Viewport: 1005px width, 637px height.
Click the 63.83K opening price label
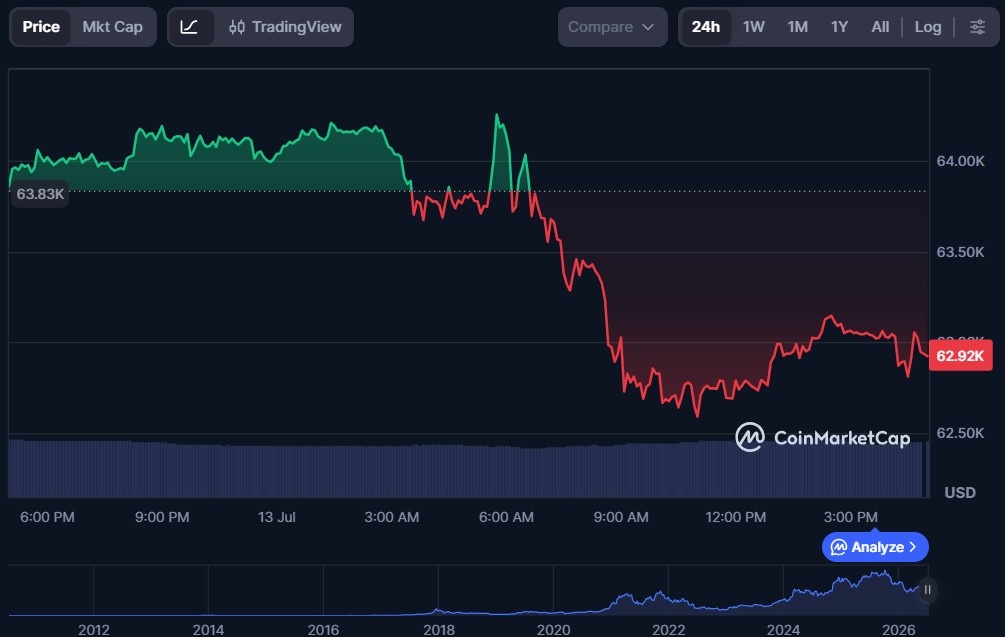(x=40, y=194)
